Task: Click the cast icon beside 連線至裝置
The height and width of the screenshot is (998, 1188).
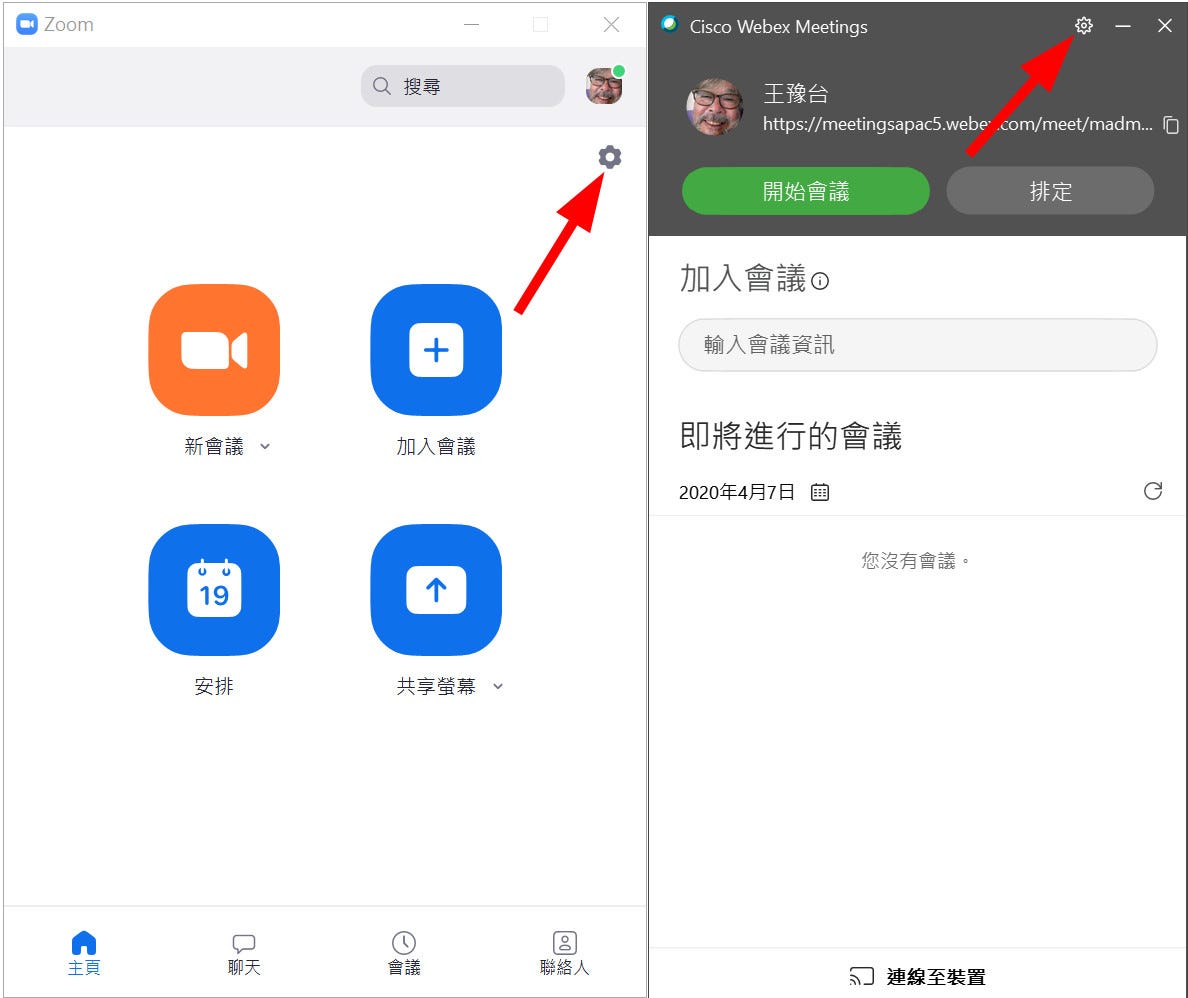Action: click(861, 976)
